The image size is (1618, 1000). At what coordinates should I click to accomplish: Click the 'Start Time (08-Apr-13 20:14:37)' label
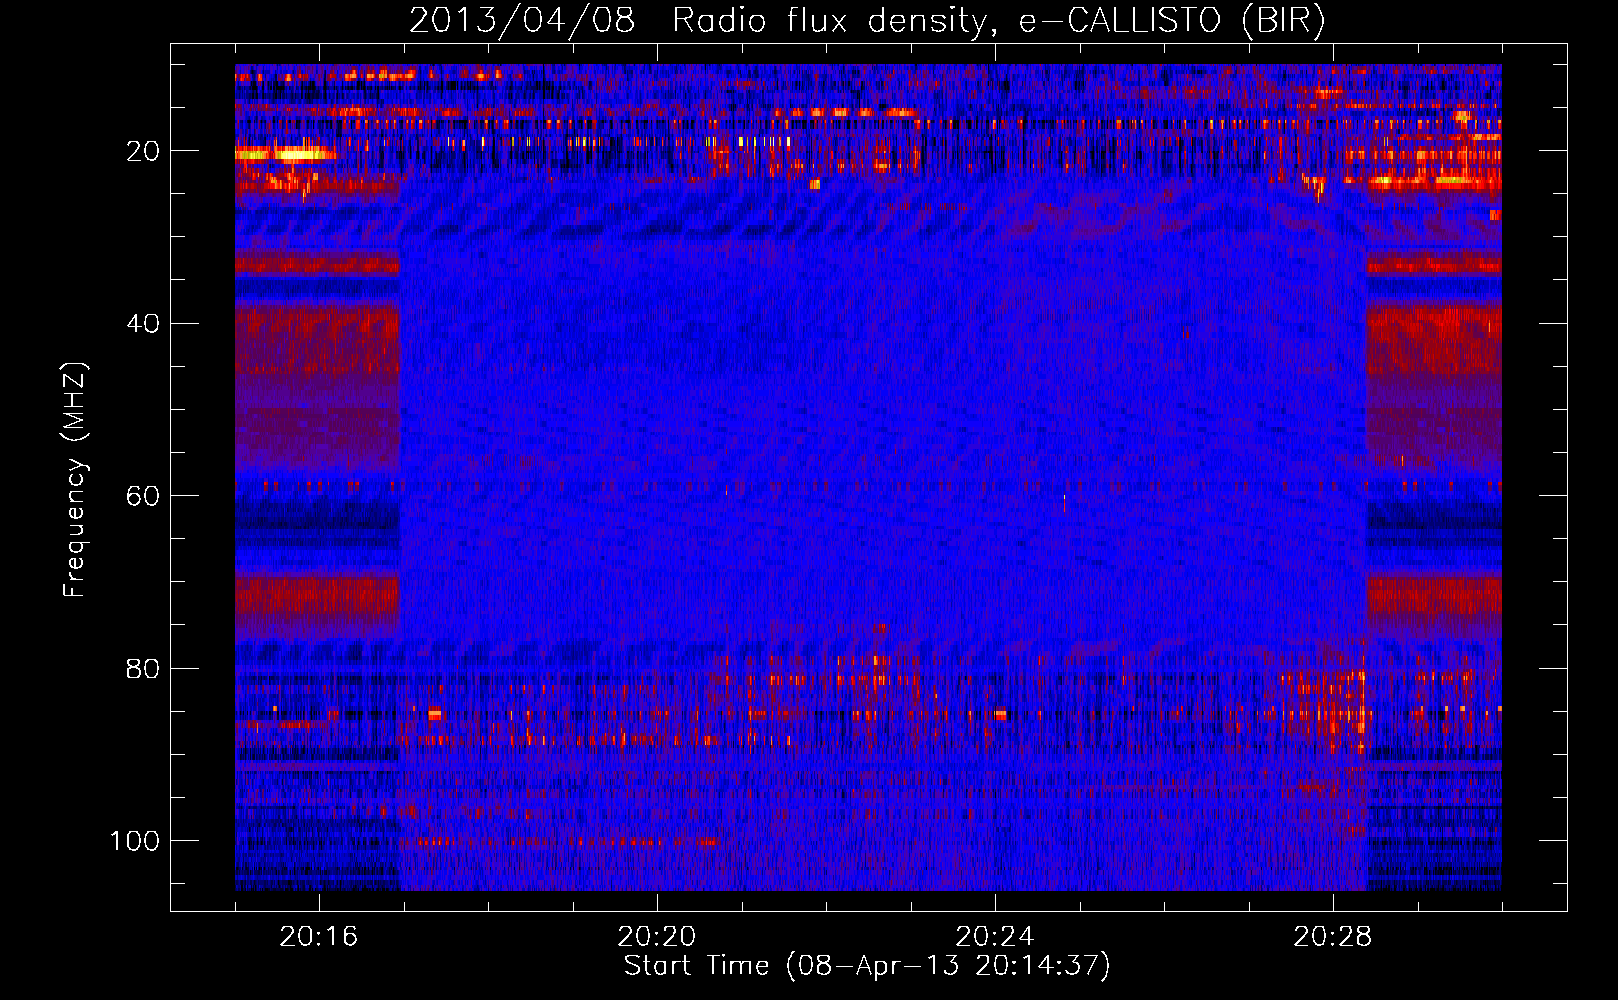coord(867,966)
